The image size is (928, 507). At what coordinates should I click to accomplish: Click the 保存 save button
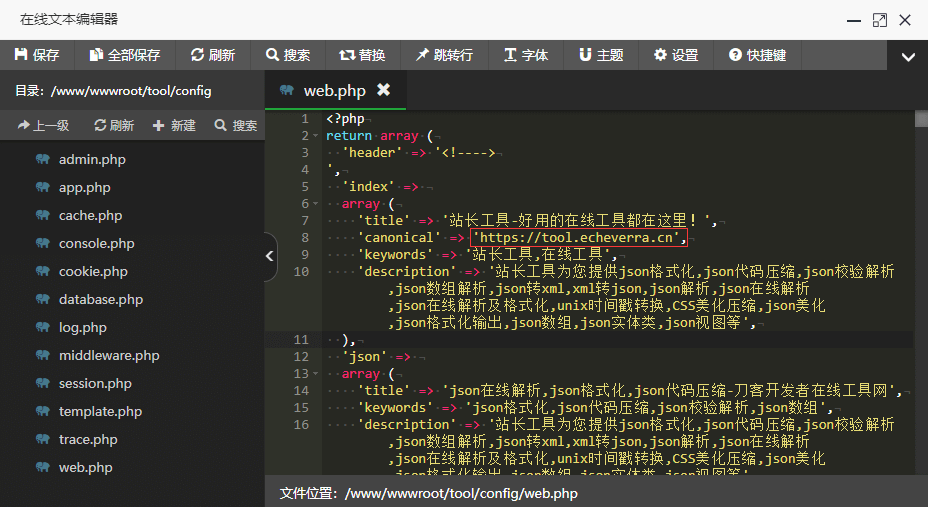coord(37,55)
